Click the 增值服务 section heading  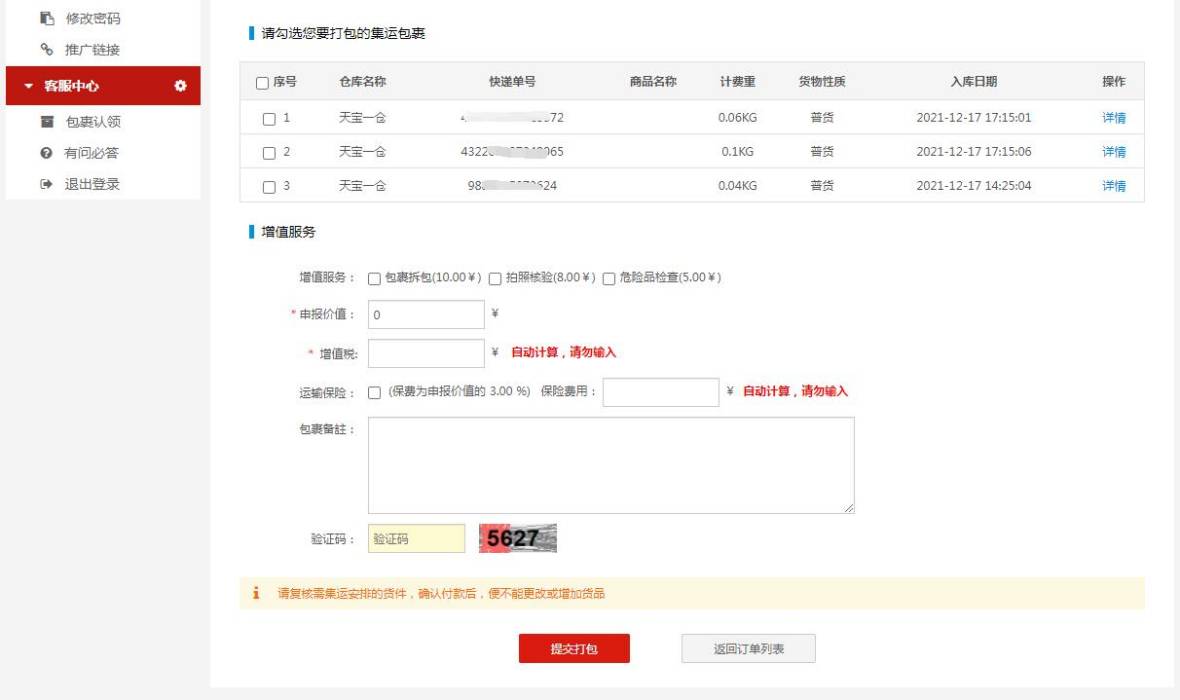point(288,232)
